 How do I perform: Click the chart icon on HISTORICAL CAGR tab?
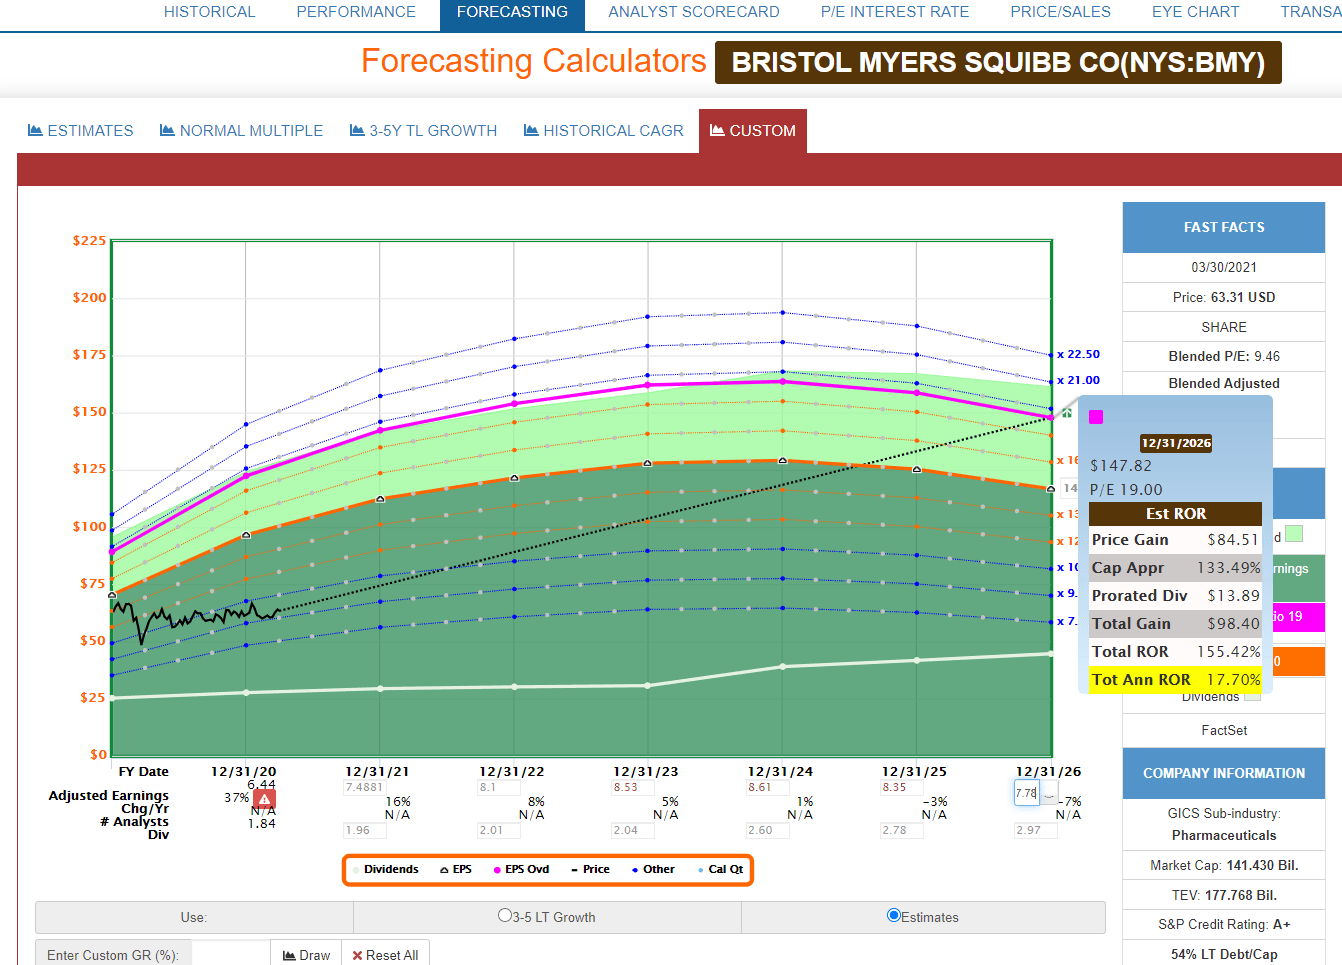(x=531, y=130)
